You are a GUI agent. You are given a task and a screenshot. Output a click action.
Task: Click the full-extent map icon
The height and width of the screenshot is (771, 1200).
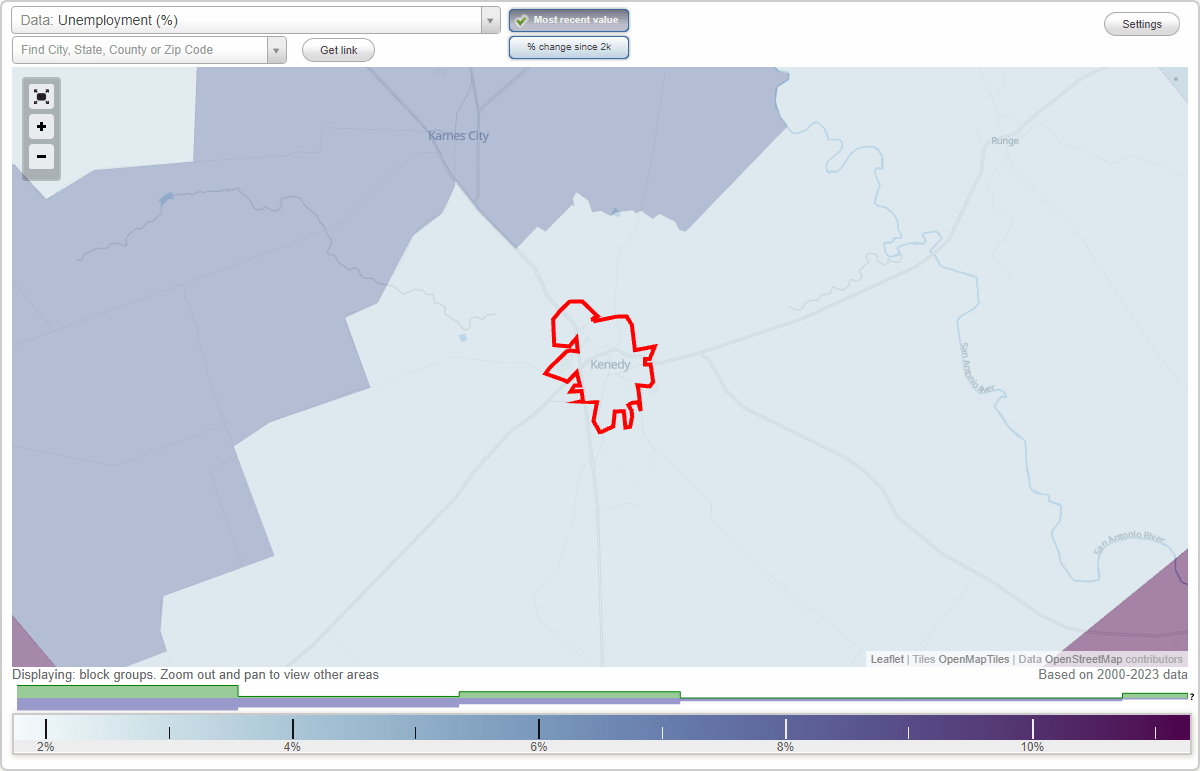tap(41, 96)
